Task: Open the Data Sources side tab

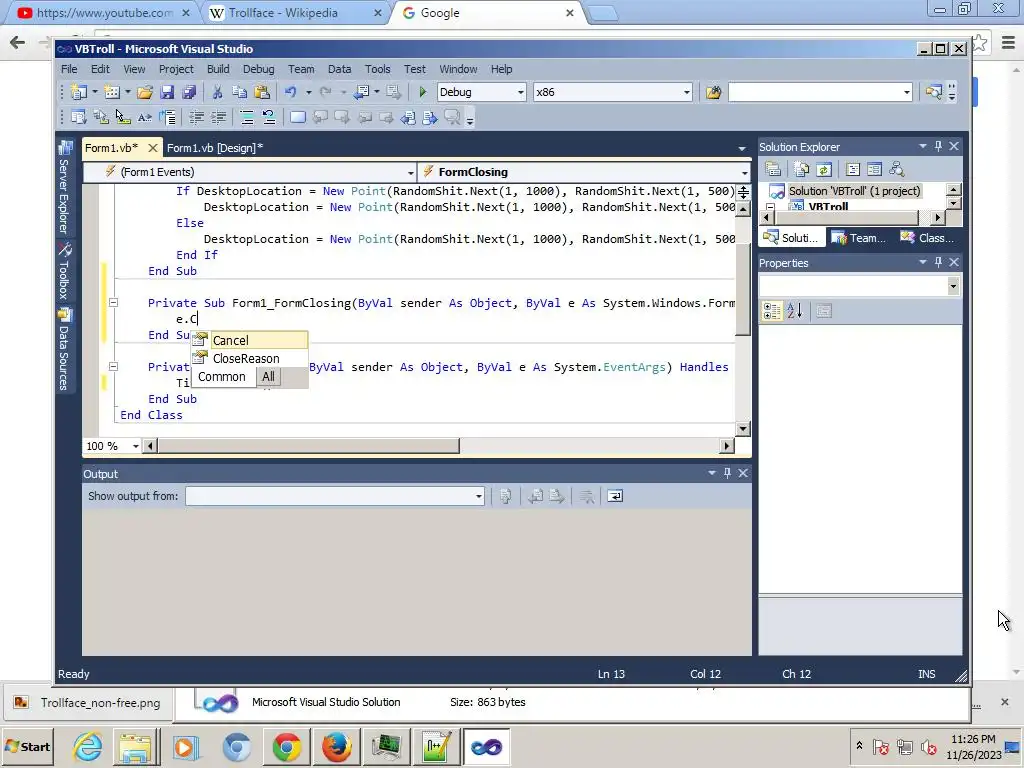Action: (65, 349)
